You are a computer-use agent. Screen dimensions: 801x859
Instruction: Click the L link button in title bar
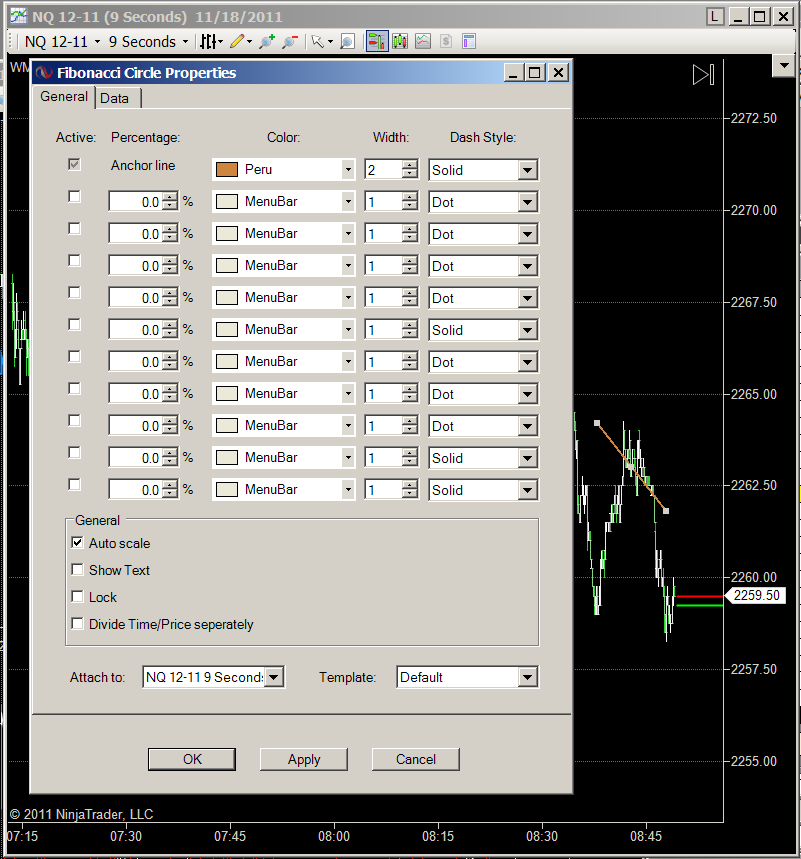tap(714, 17)
